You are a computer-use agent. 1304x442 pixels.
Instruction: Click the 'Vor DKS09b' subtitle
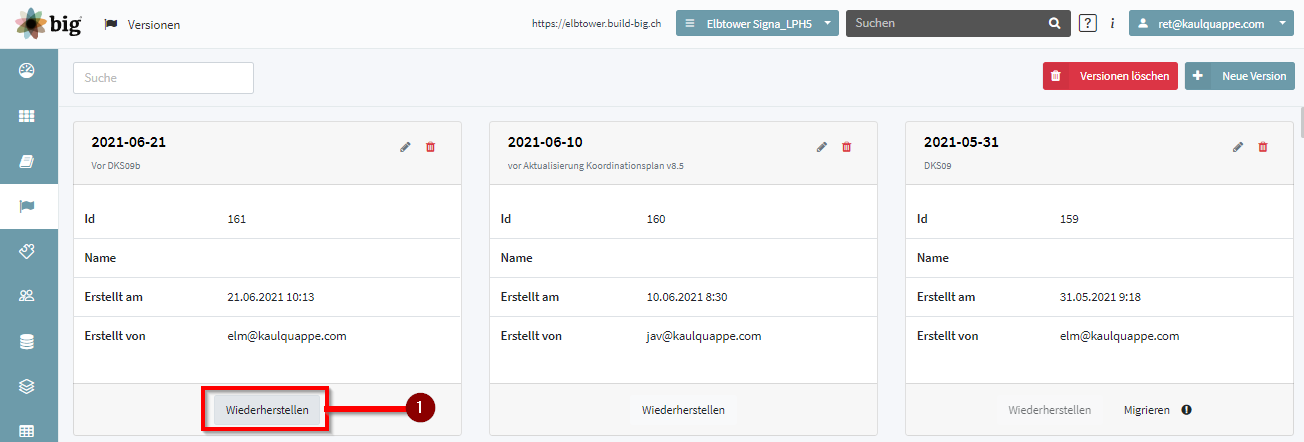pyautogui.click(x=116, y=166)
